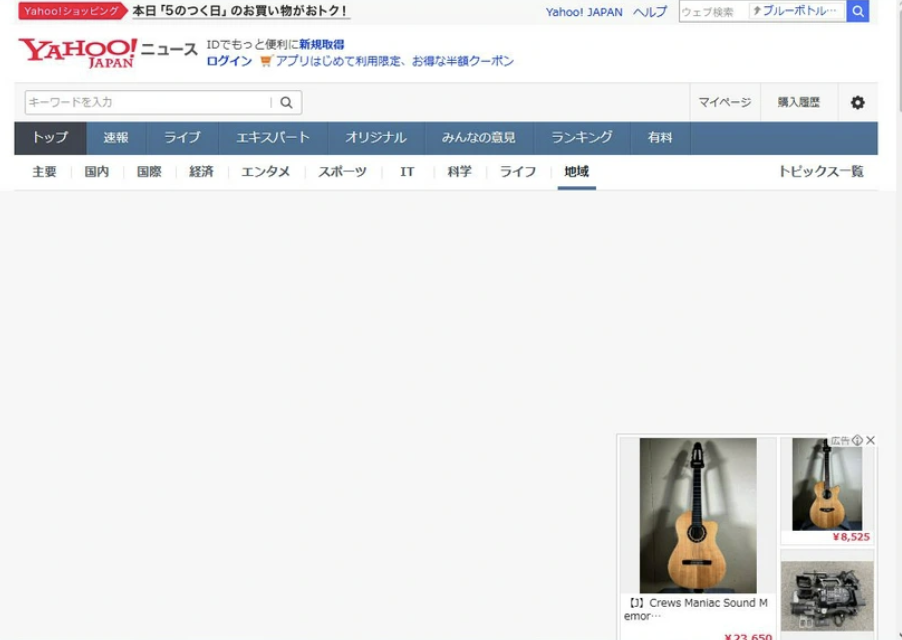Click the video camera ad thumbnail
902x640 pixels.
point(827,596)
